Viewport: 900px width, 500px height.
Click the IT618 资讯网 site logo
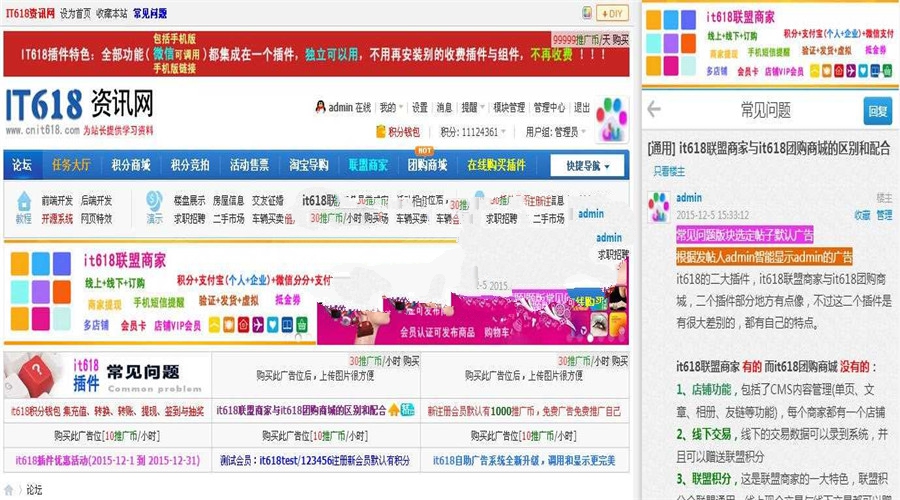pyautogui.click(x=80, y=112)
